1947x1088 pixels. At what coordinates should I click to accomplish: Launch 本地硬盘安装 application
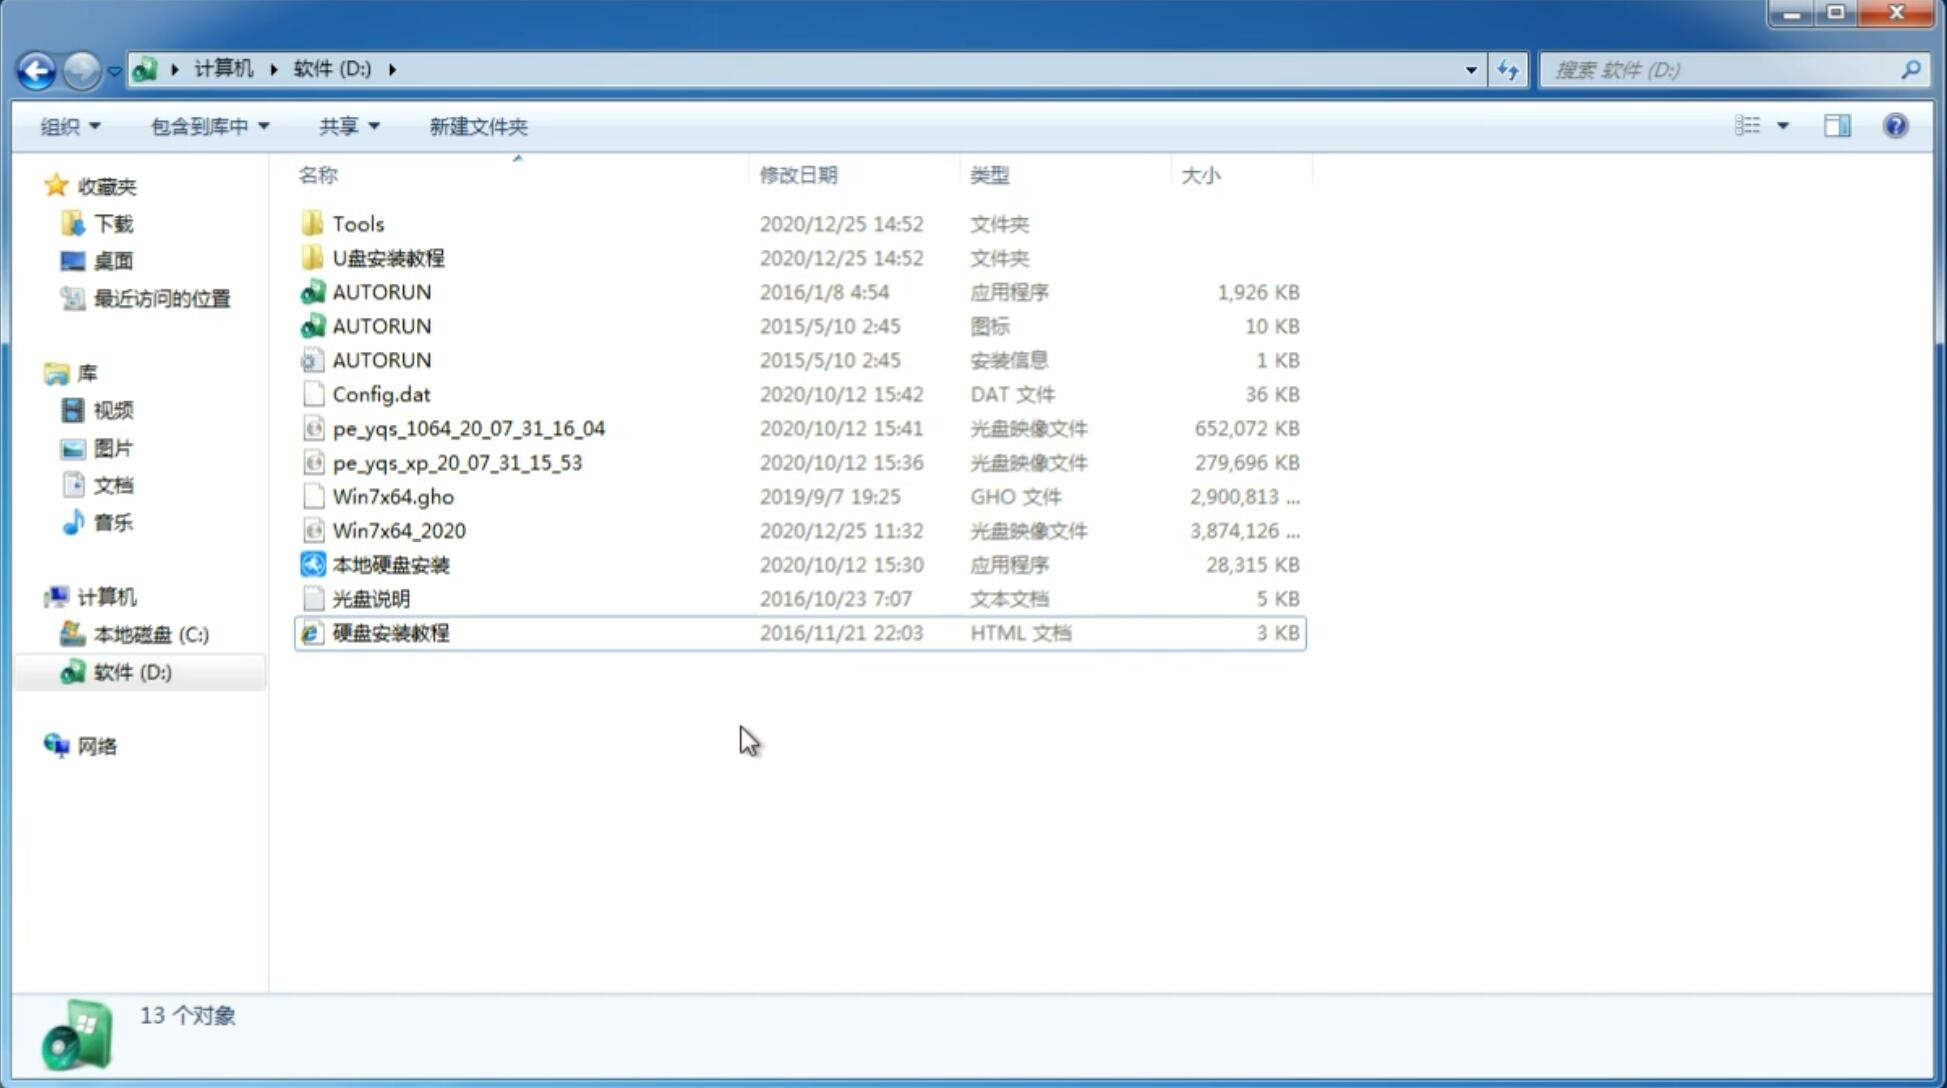point(389,563)
